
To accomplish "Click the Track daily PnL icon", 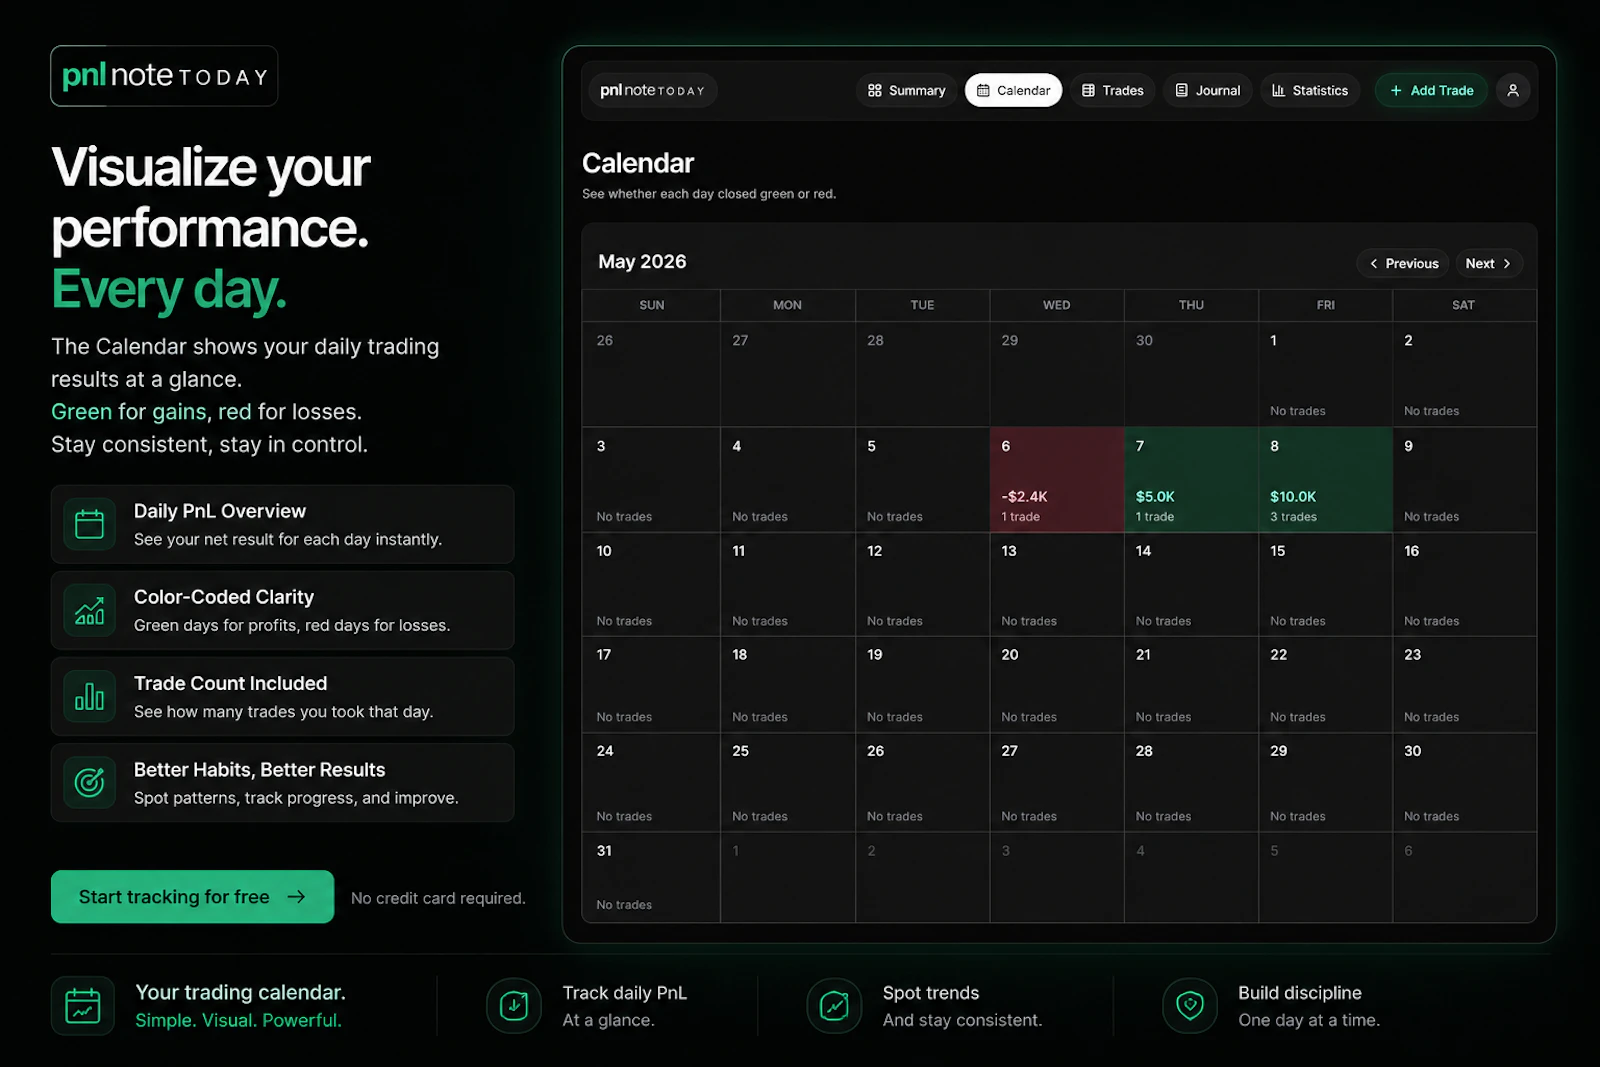I will (x=514, y=1006).
